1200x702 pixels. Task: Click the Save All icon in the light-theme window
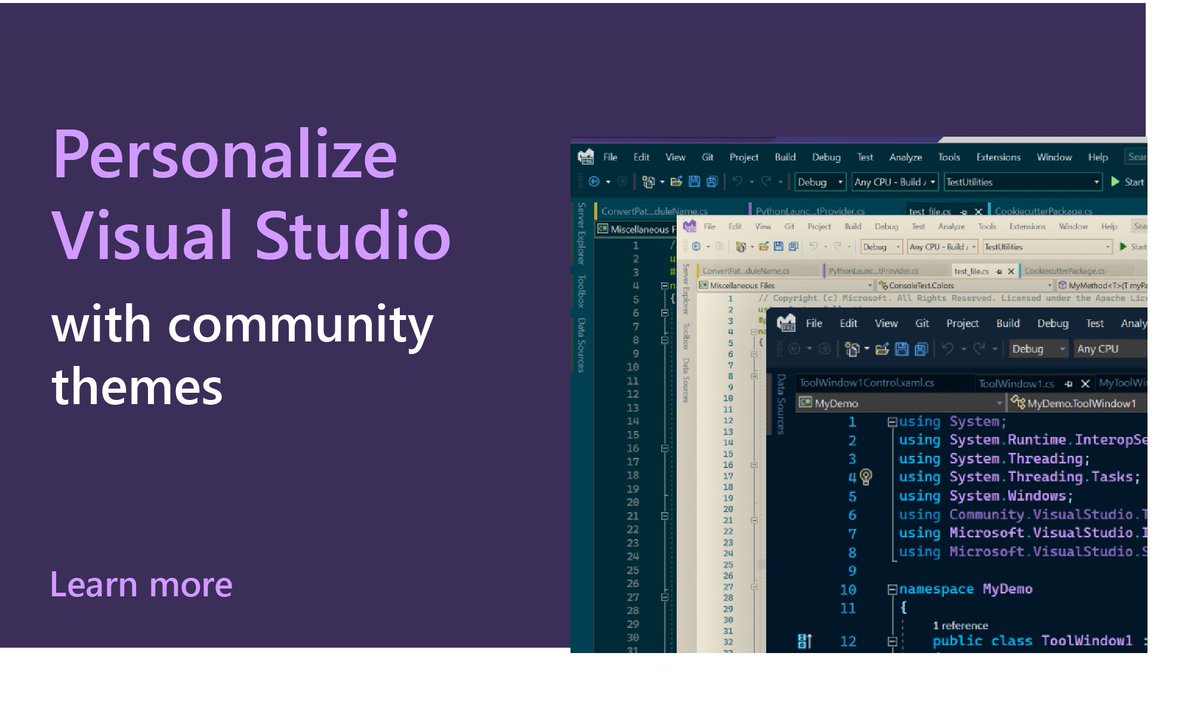792,247
